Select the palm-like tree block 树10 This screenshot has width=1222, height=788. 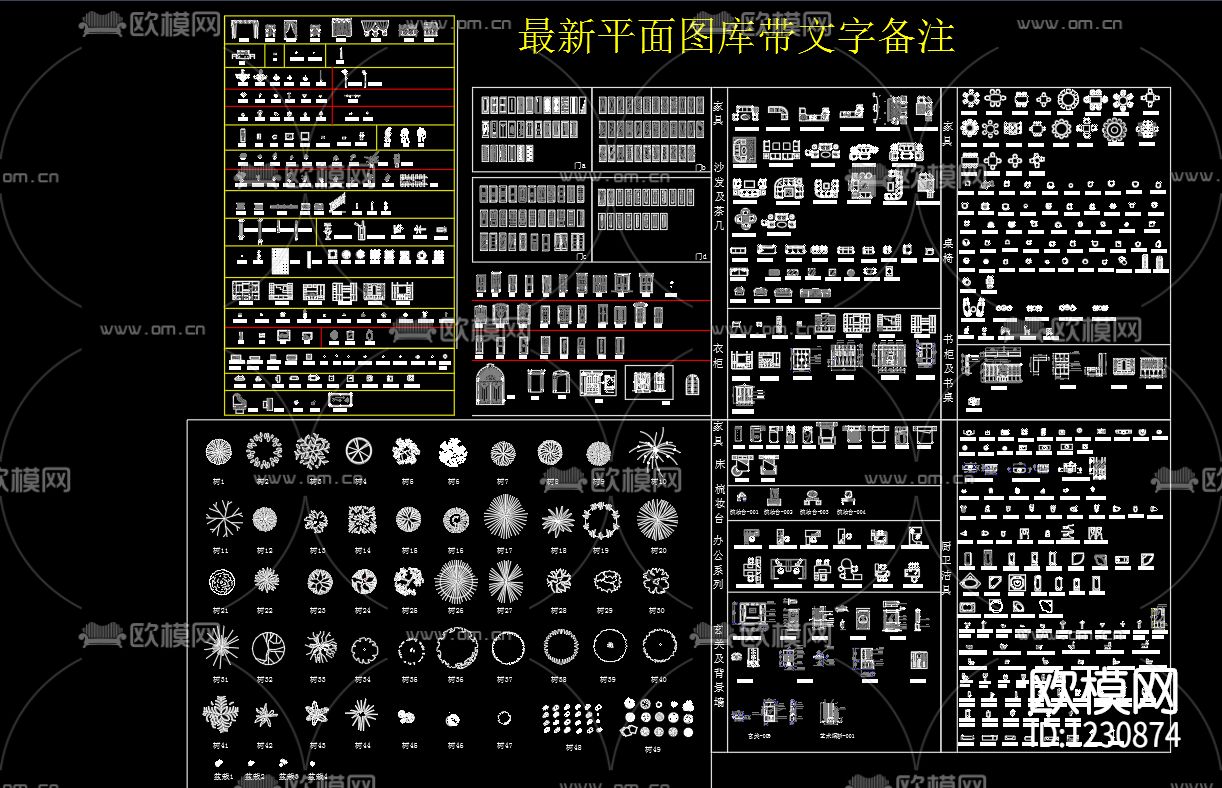coord(655,450)
